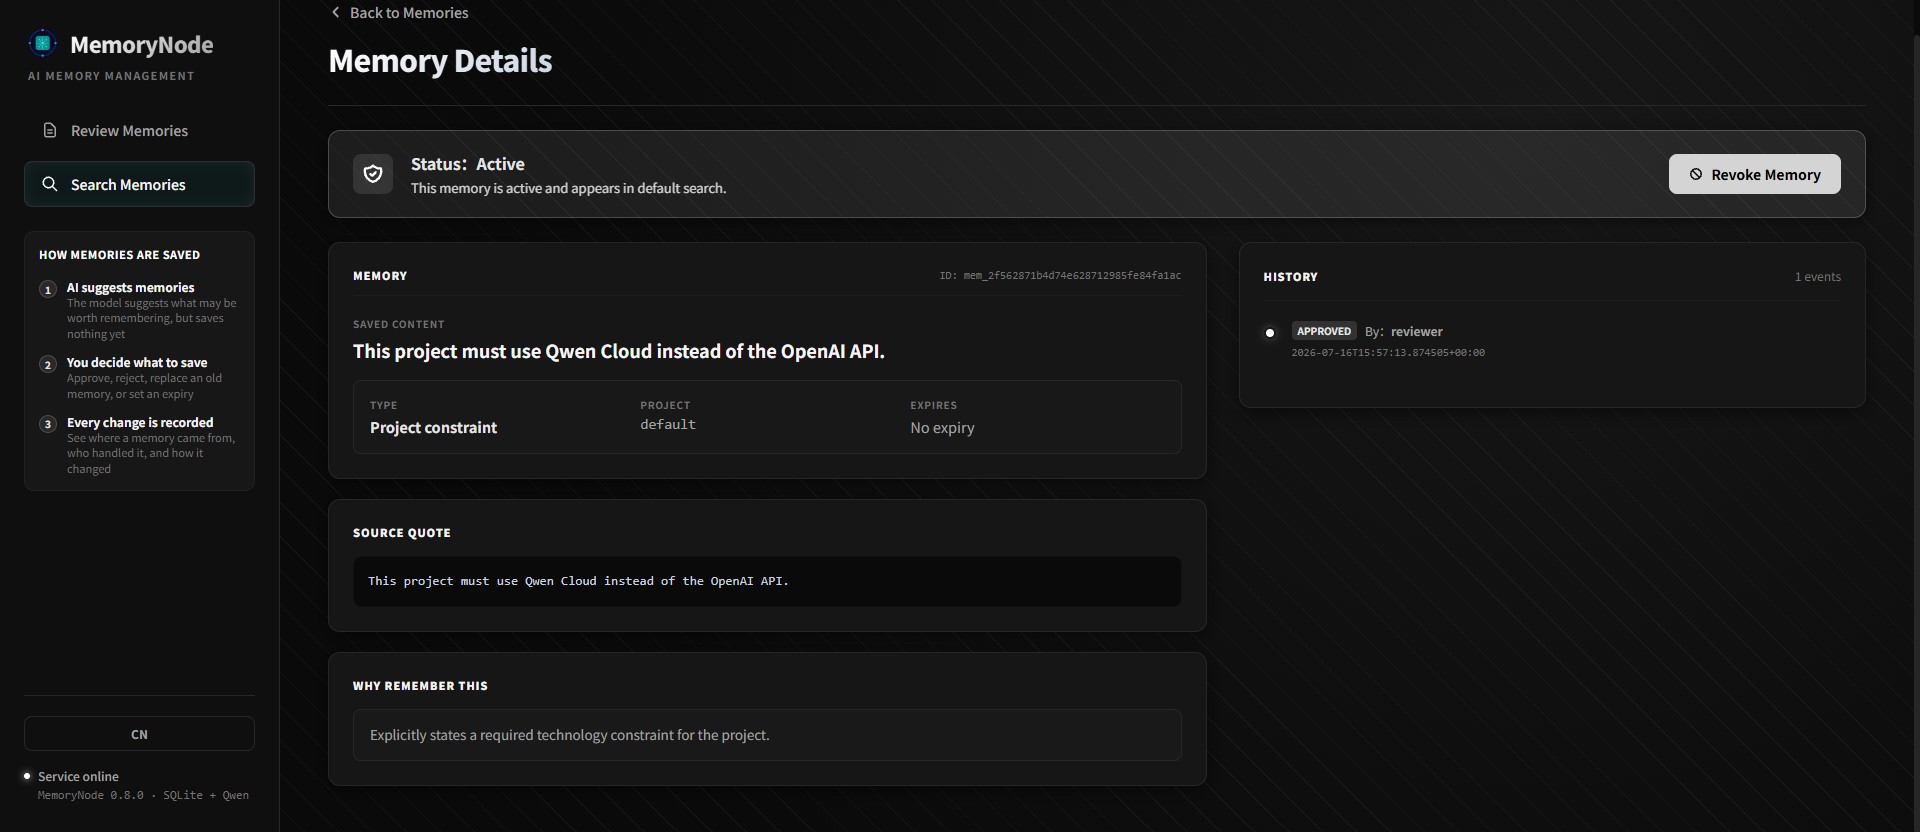Click step 1 number badge
1920x832 pixels.
click(x=48, y=289)
